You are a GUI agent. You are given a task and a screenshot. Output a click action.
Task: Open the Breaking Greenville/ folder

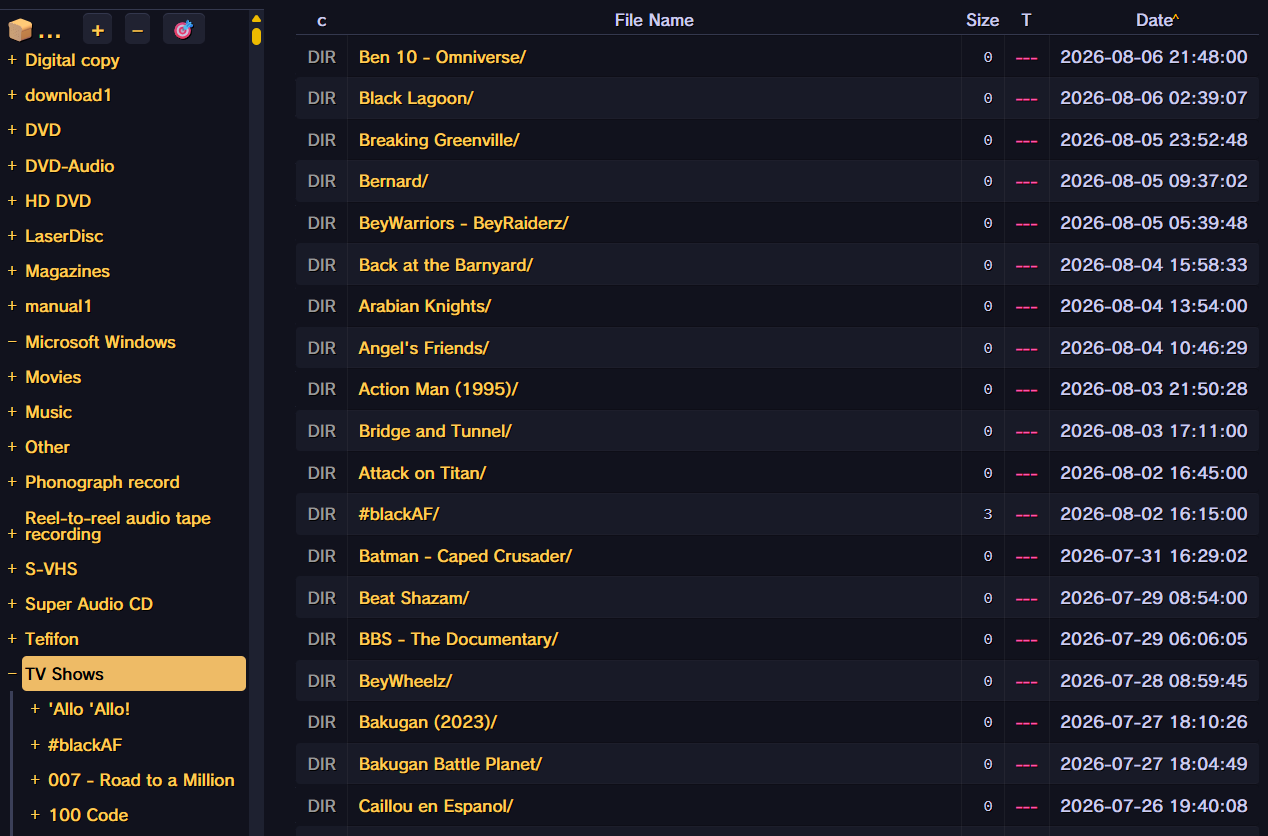tap(439, 140)
